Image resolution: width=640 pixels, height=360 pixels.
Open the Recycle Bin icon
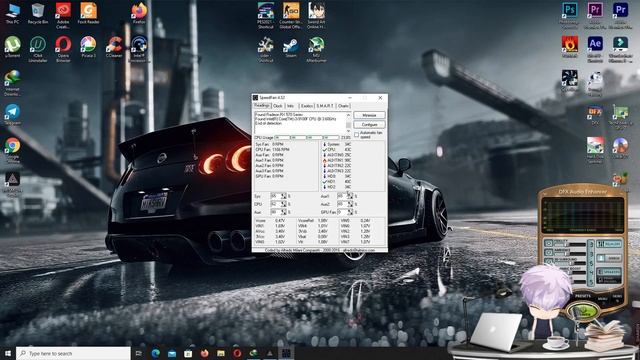(38, 13)
